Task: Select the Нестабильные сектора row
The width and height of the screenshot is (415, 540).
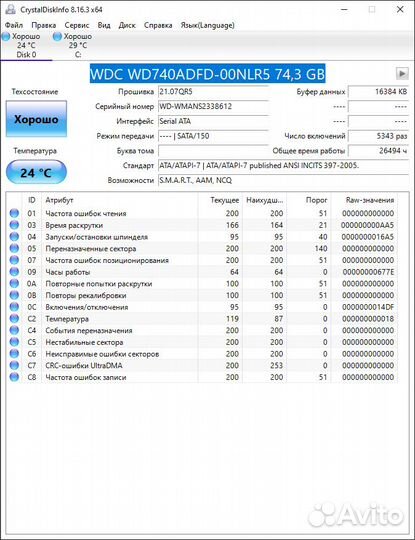Action: [203, 342]
